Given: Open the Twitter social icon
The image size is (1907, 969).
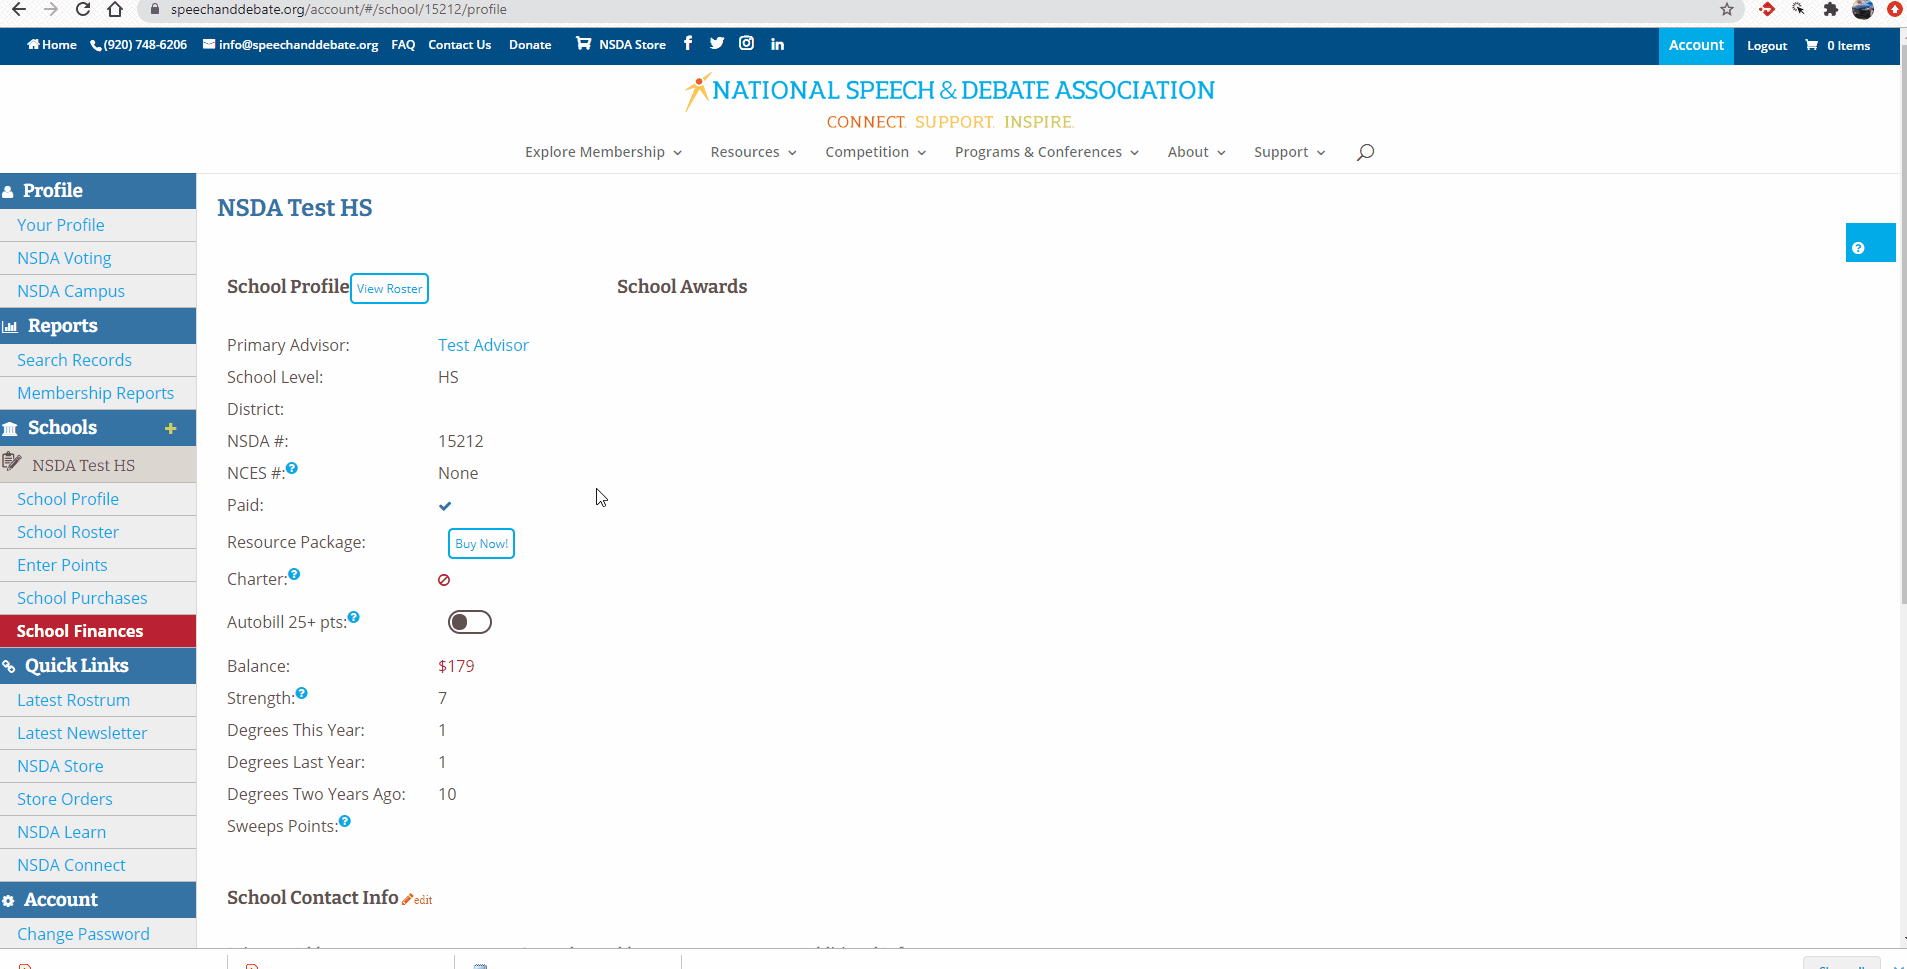Looking at the screenshot, I should 717,43.
